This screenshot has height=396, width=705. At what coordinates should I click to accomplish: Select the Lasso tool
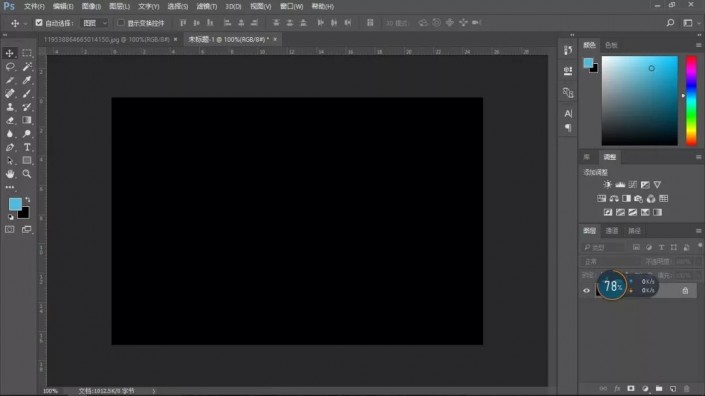coord(10,67)
